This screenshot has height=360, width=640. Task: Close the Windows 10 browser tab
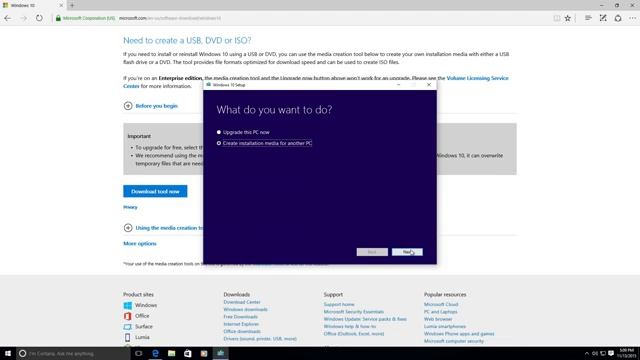tap(61, 5)
